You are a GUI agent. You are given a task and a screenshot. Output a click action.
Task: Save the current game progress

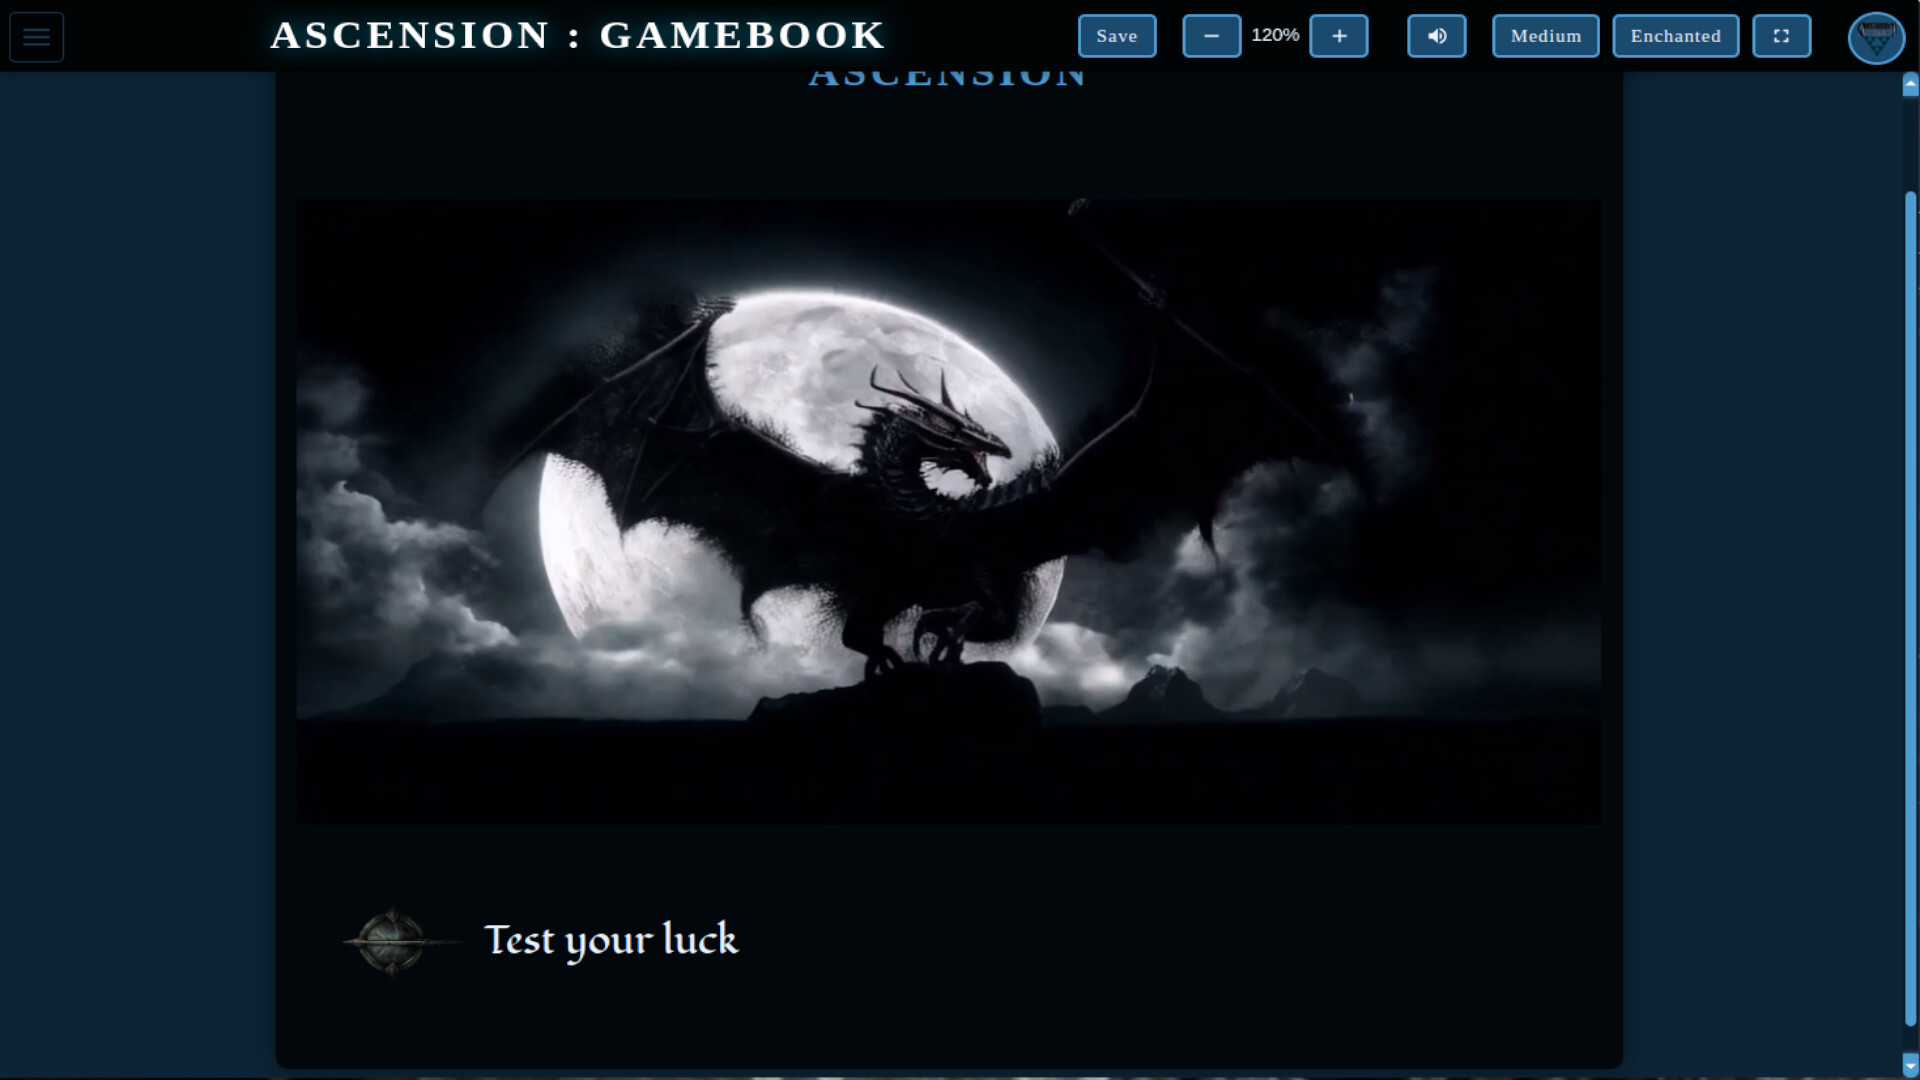[1117, 35]
